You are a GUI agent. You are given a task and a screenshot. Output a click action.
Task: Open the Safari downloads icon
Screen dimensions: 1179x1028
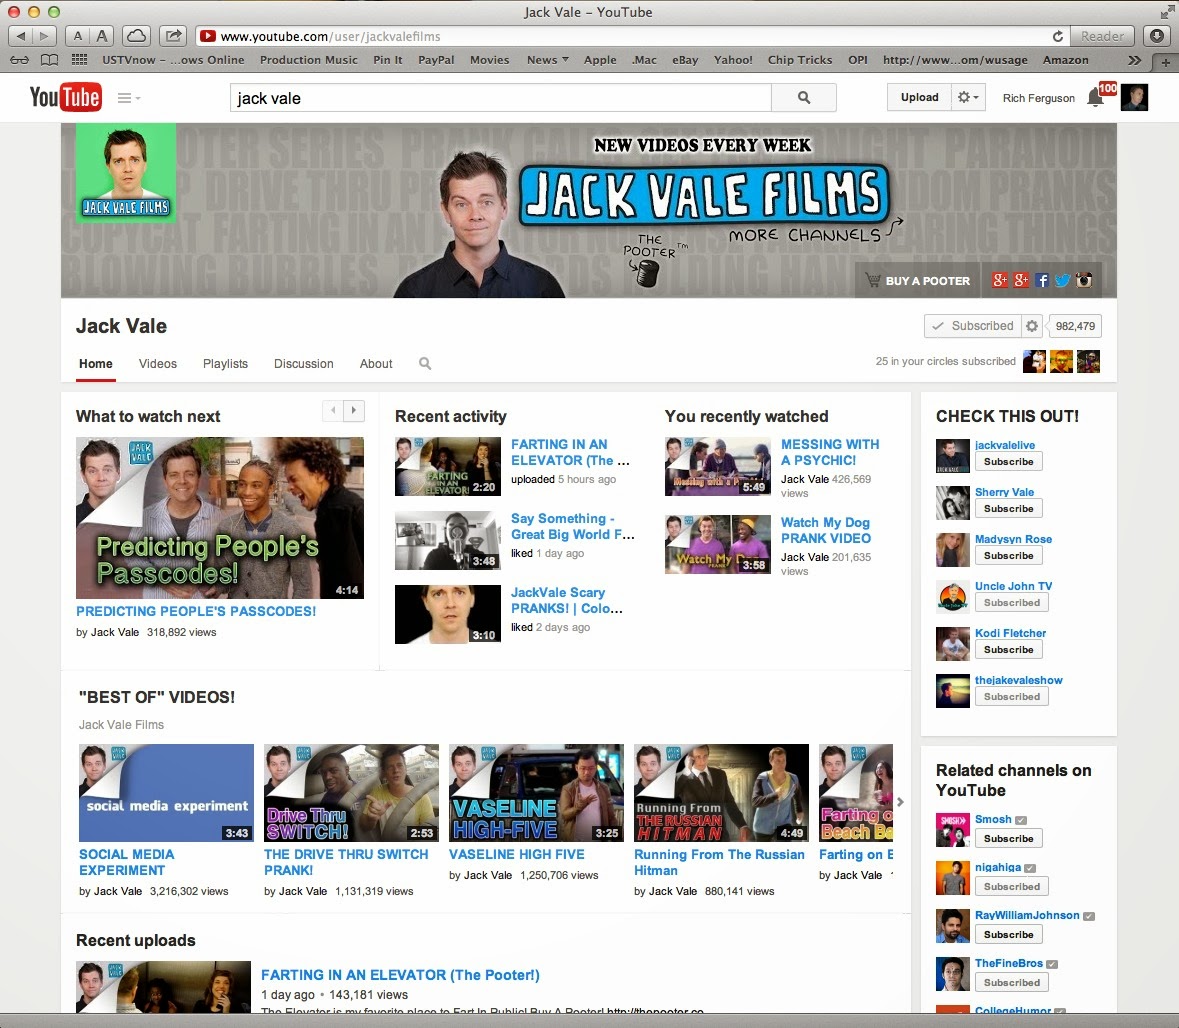(1157, 36)
